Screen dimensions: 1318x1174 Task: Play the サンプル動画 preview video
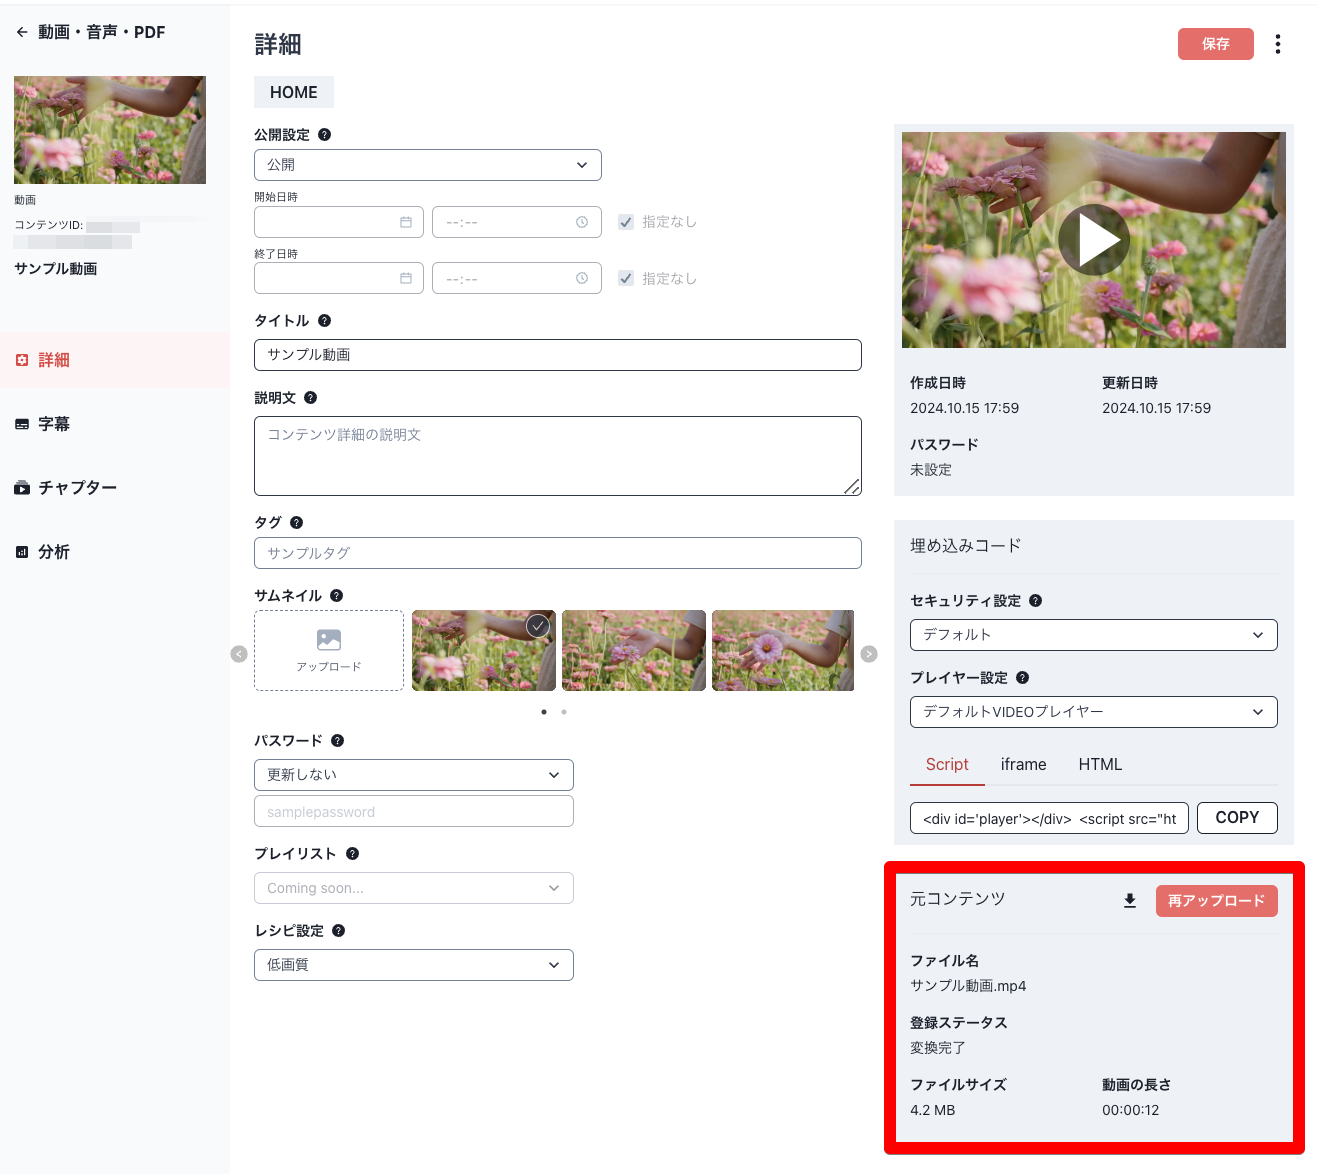1094,239
